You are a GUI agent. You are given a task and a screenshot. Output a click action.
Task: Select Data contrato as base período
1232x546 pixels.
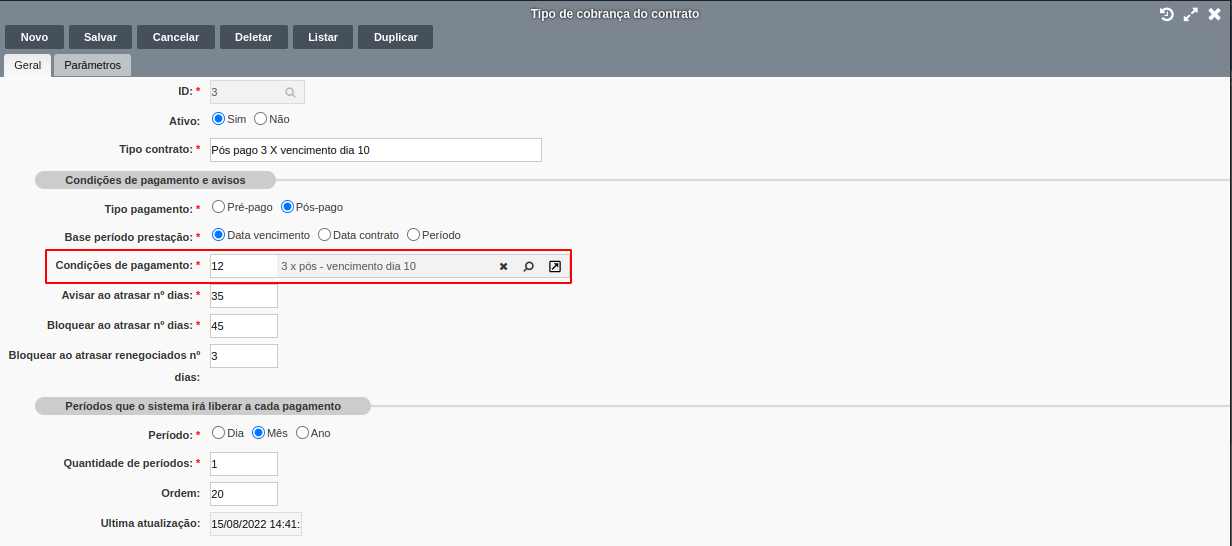click(324, 235)
